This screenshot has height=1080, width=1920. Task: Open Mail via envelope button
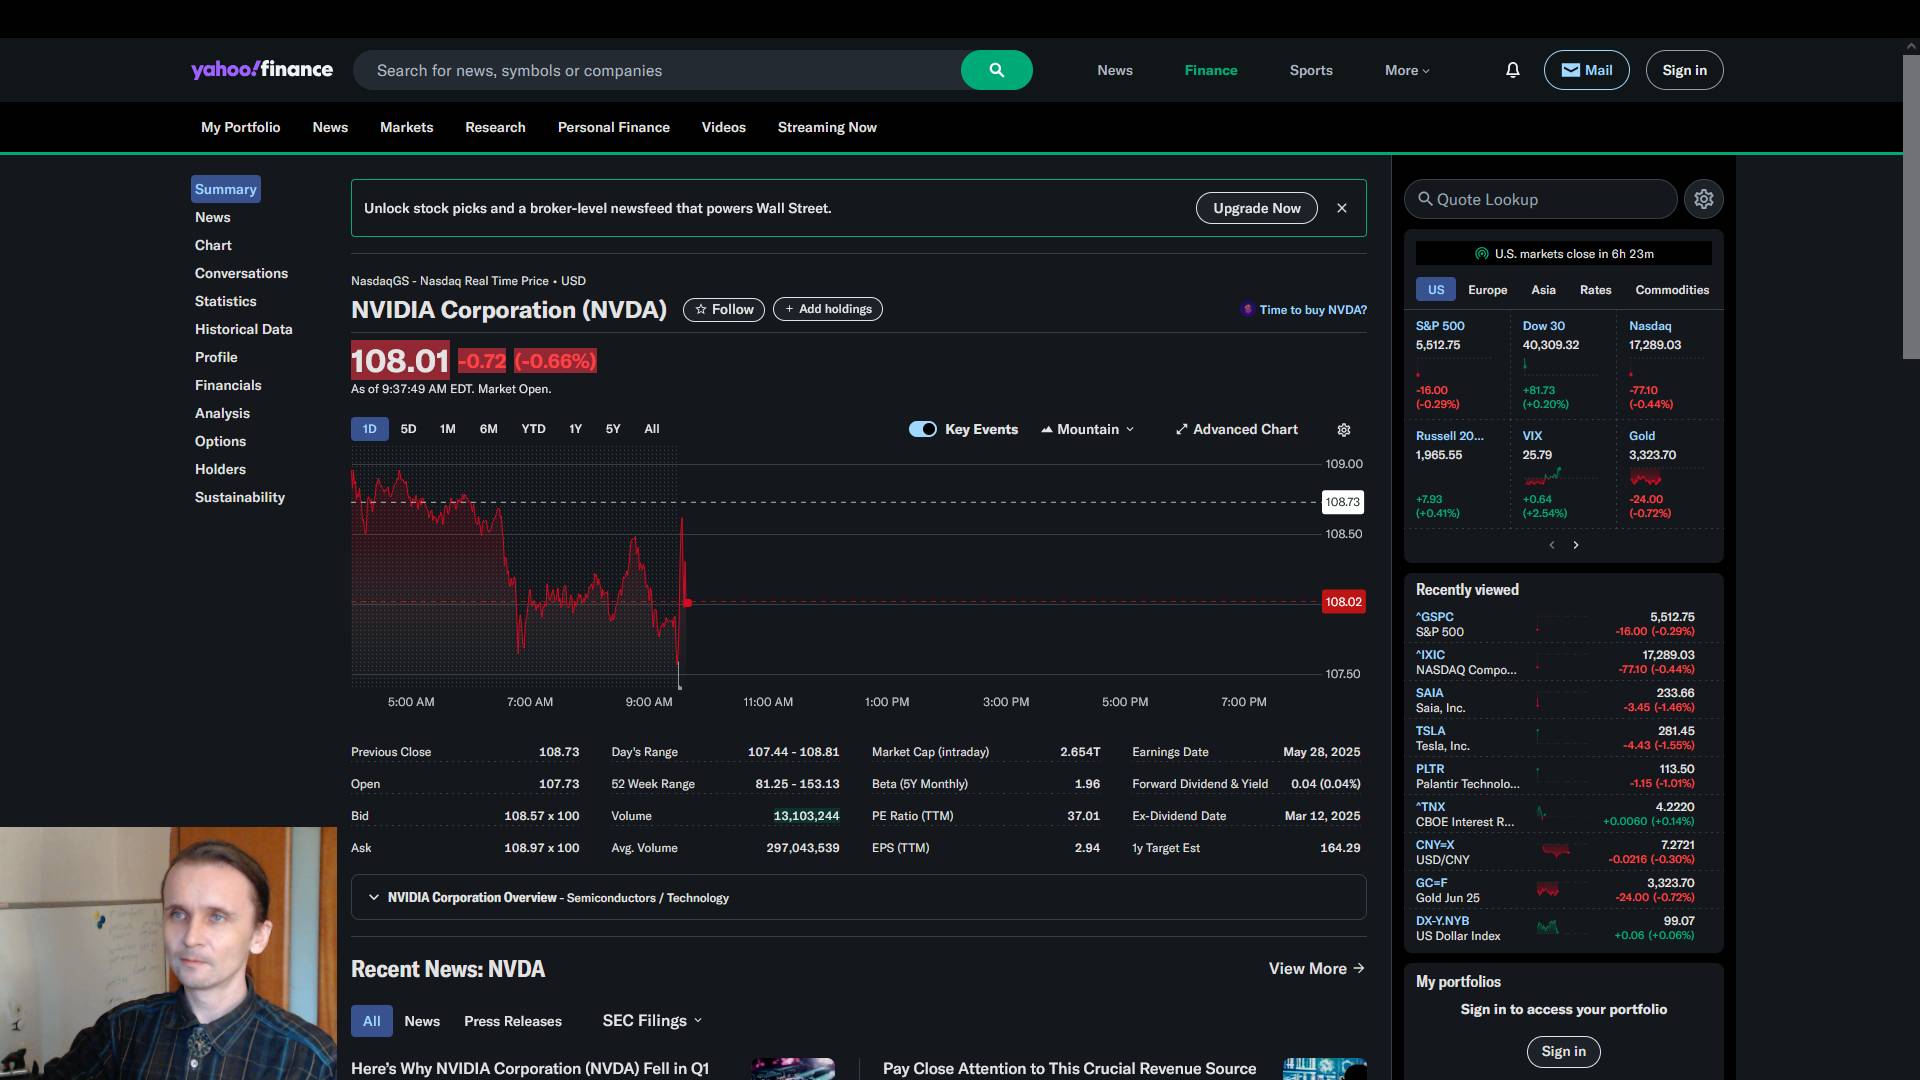[x=1586, y=70]
